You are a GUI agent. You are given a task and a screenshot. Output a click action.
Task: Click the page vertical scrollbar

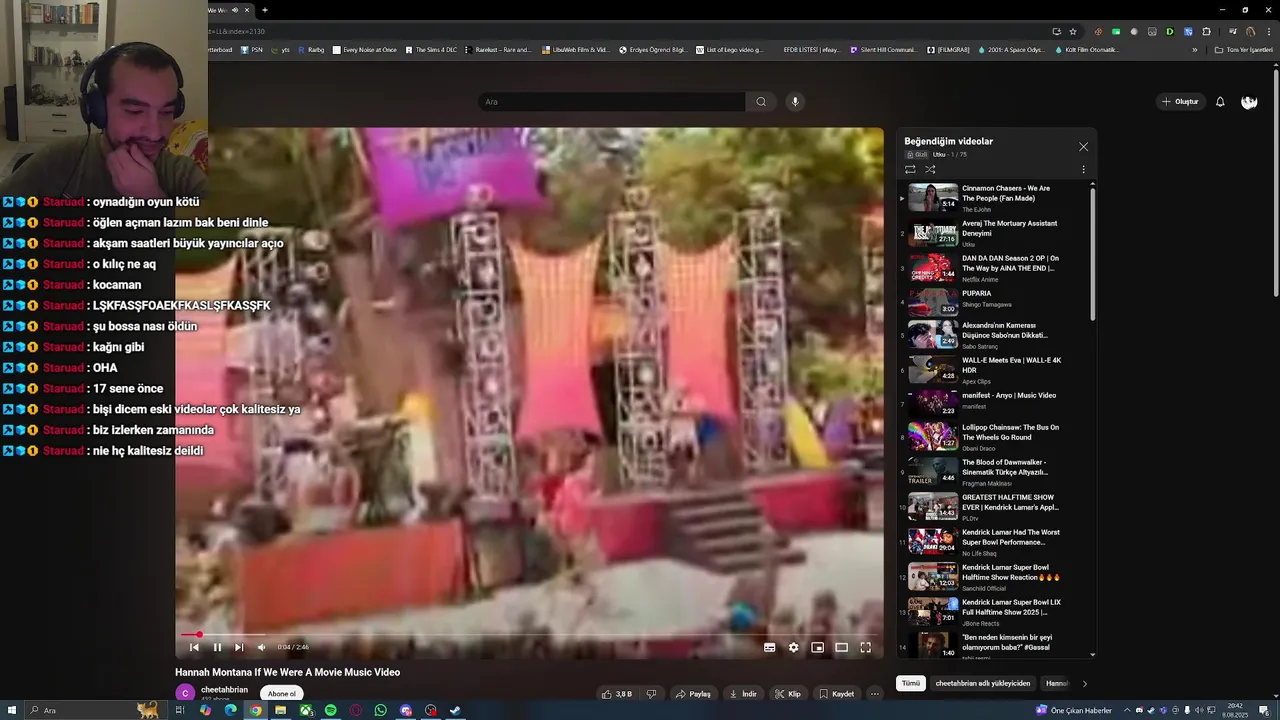pos(1275,182)
